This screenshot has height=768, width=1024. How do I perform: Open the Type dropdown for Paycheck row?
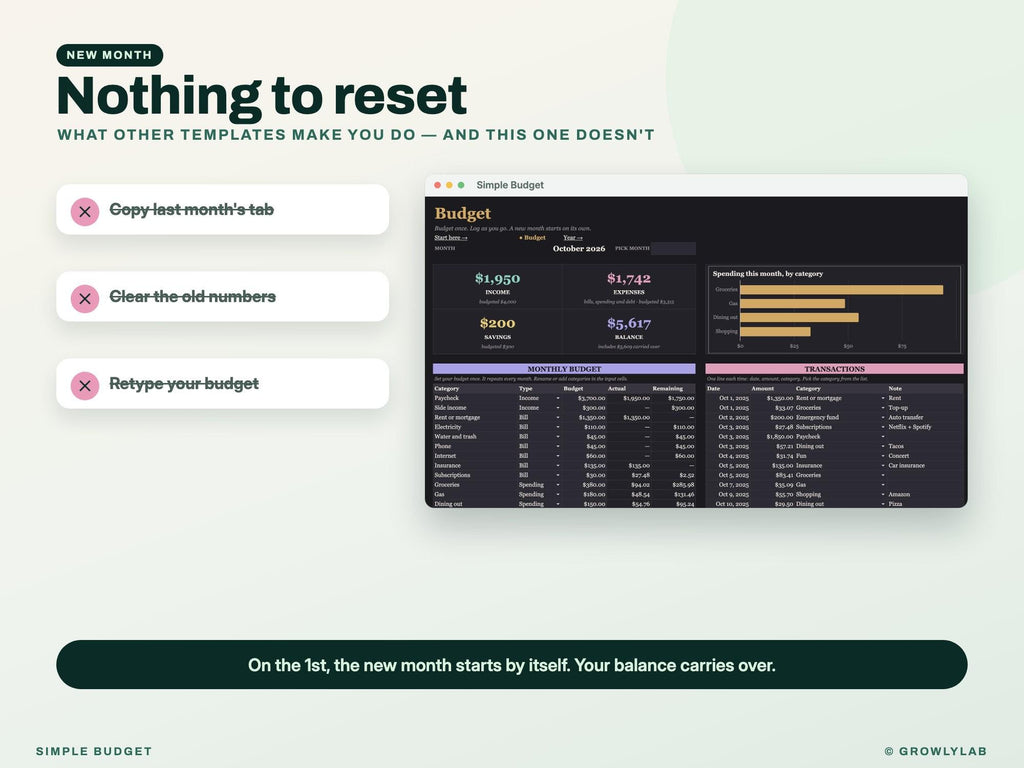[558, 398]
